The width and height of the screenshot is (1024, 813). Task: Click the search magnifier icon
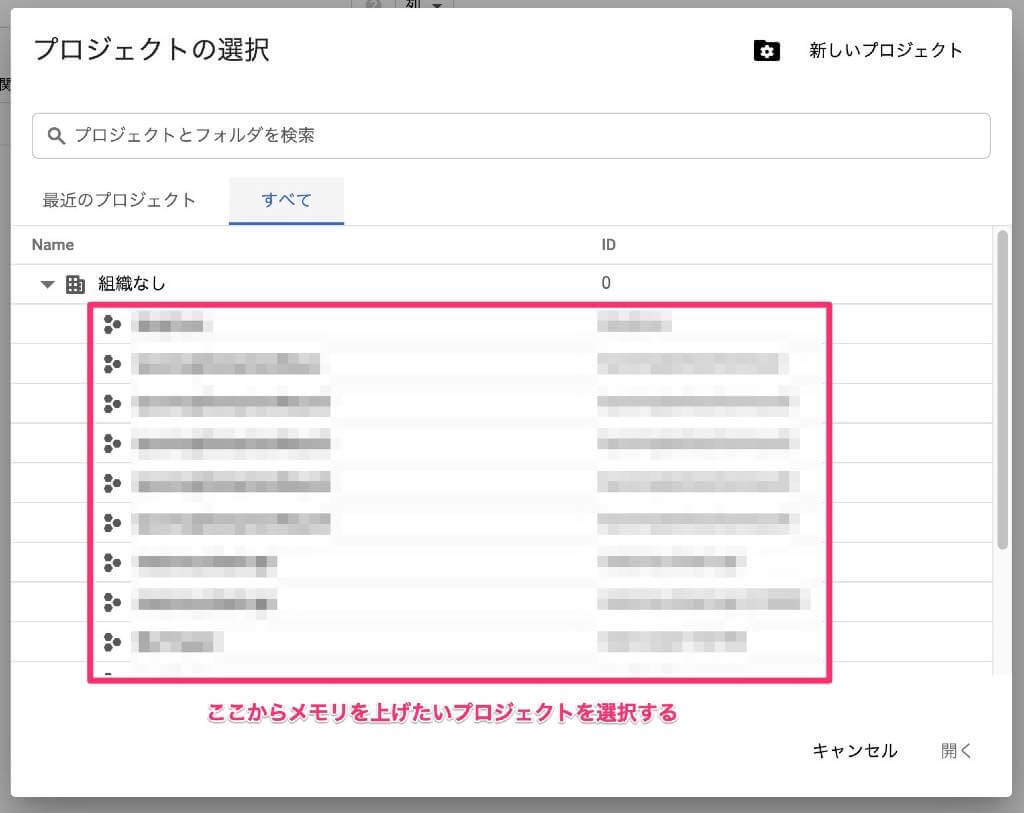tap(56, 135)
